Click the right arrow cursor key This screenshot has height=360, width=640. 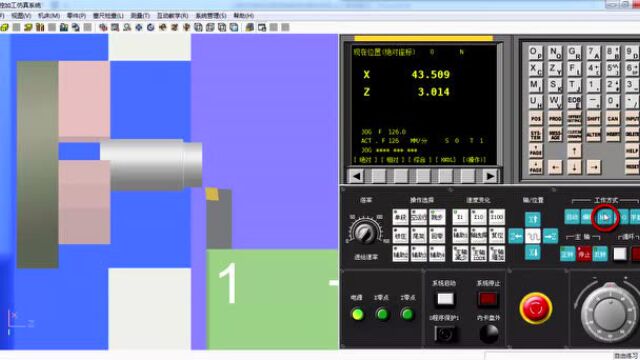pos(593,167)
